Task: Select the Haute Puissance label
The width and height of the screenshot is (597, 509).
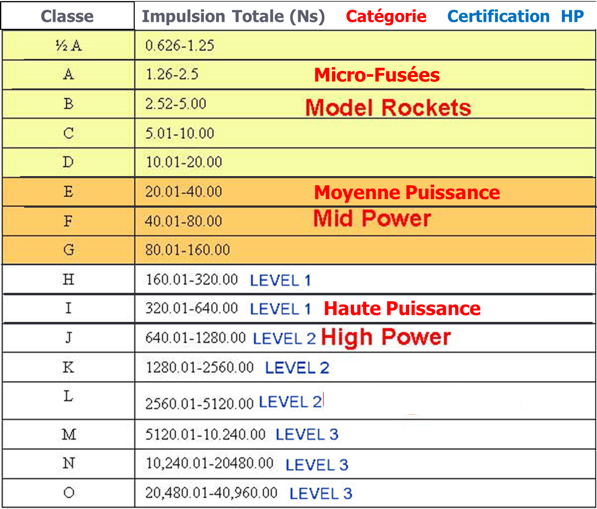Action: click(x=402, y=308)
